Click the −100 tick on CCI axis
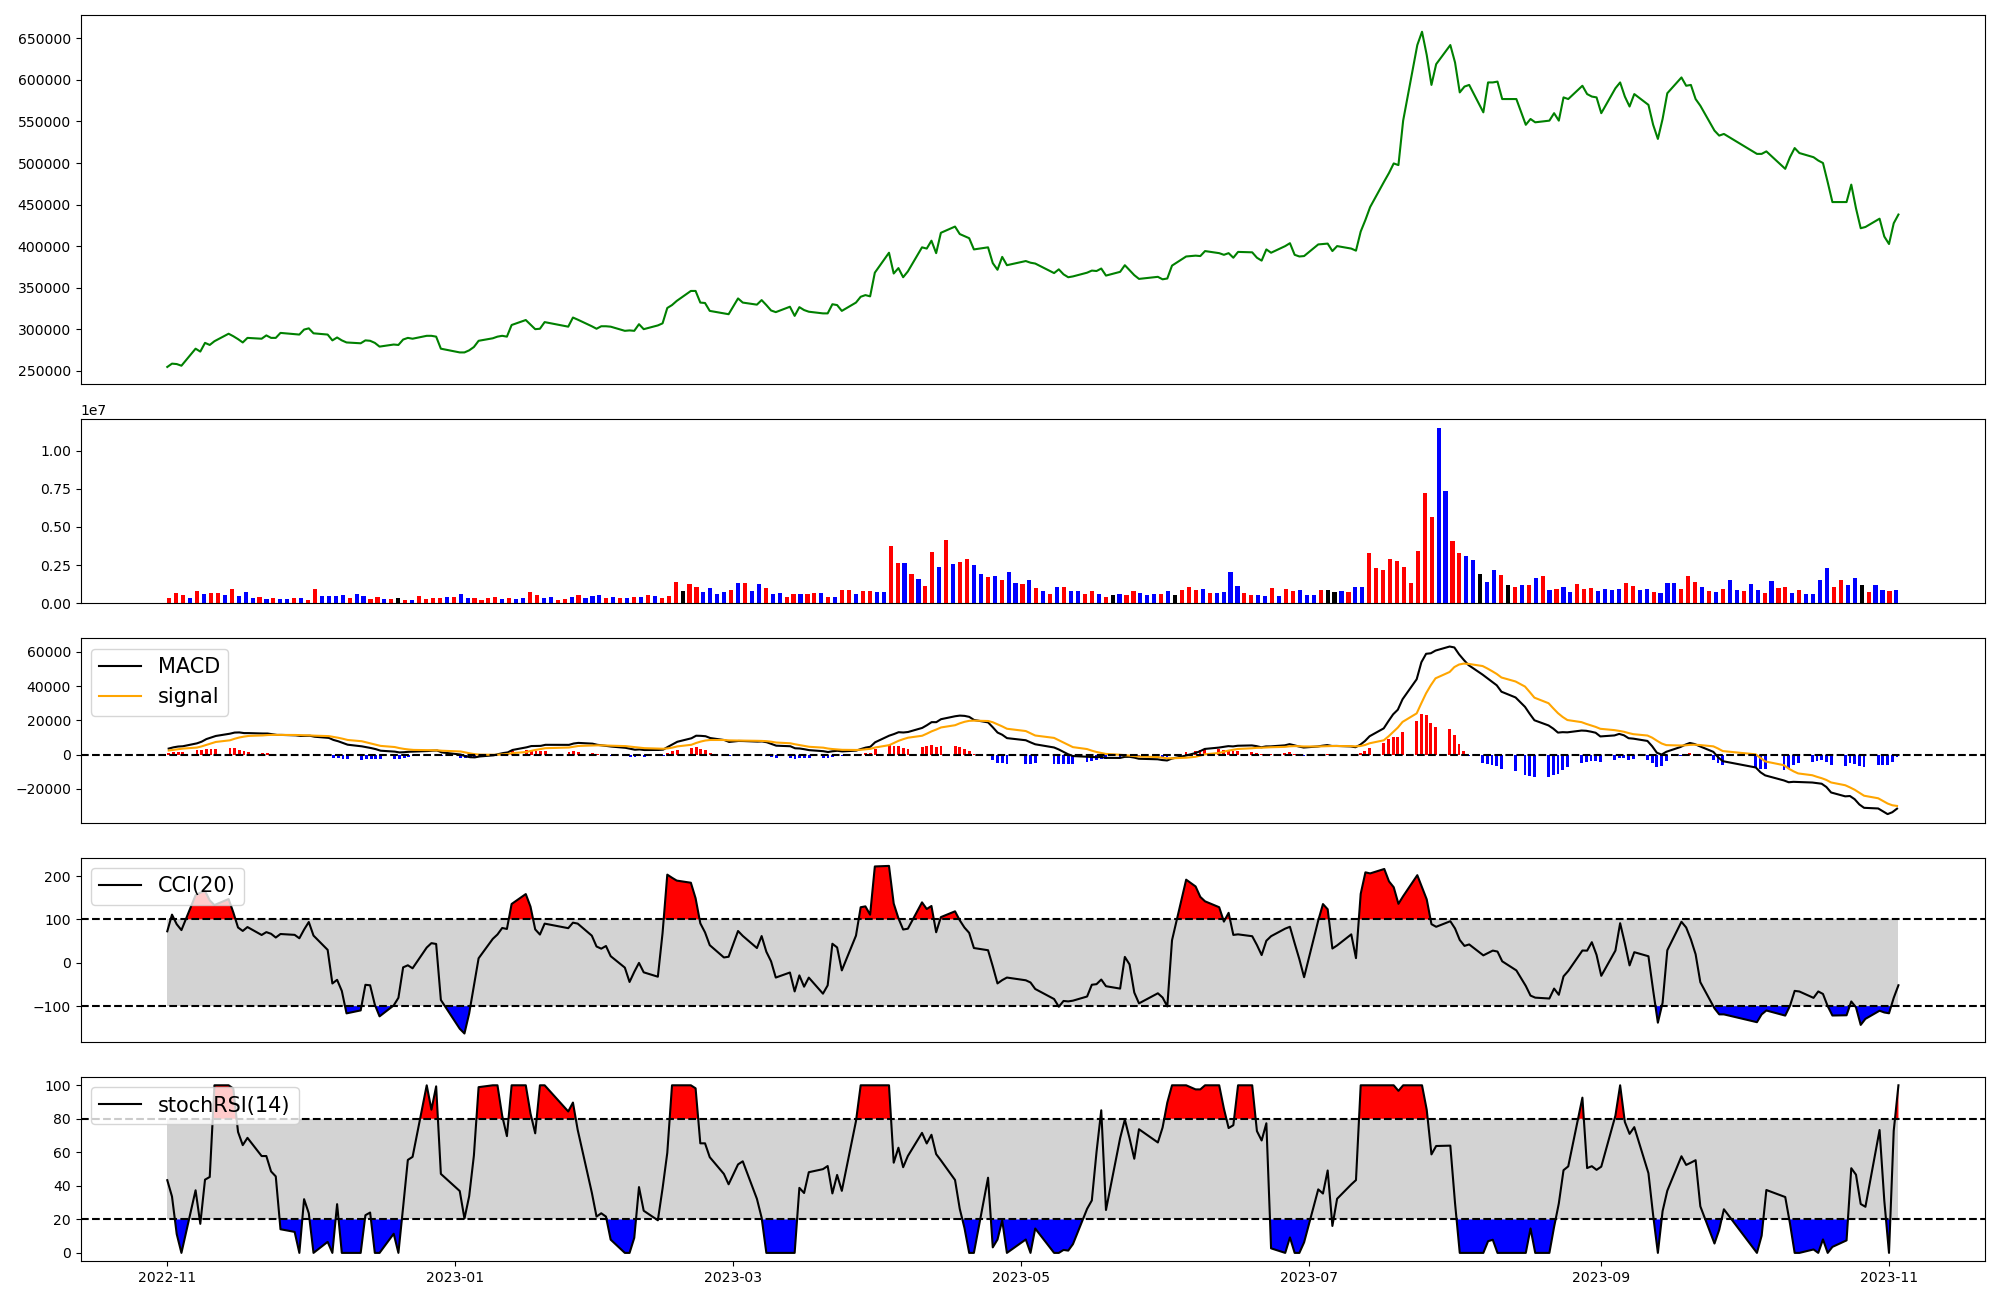Viewport: 2000px width, 1300px height. 50,1007
